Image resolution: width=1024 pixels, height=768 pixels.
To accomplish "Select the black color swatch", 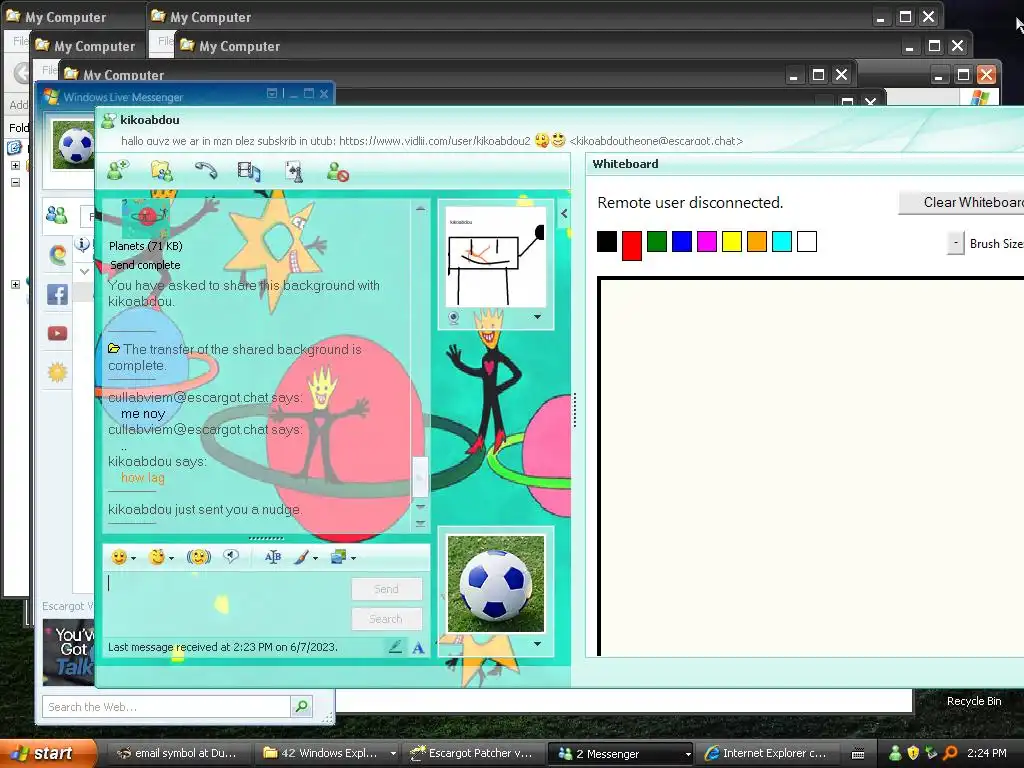I will 607,242.
